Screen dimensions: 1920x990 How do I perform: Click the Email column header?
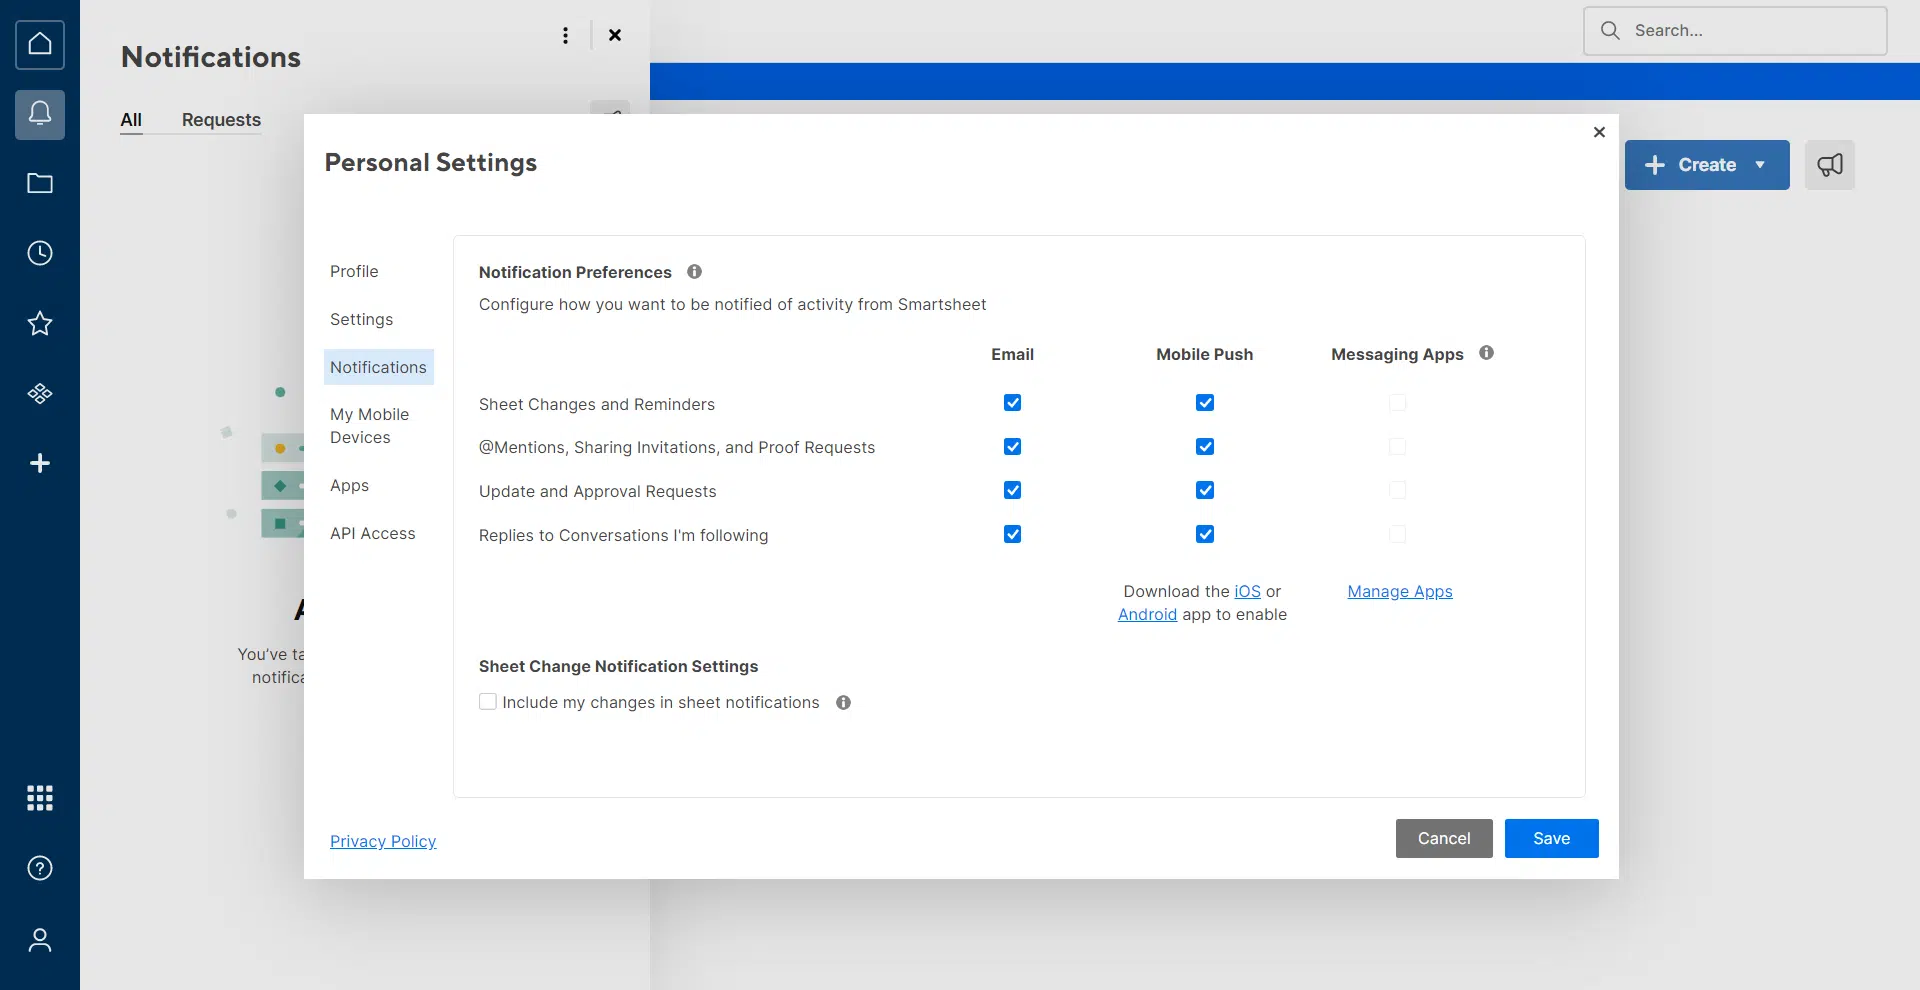click(x=1012, y=355)
